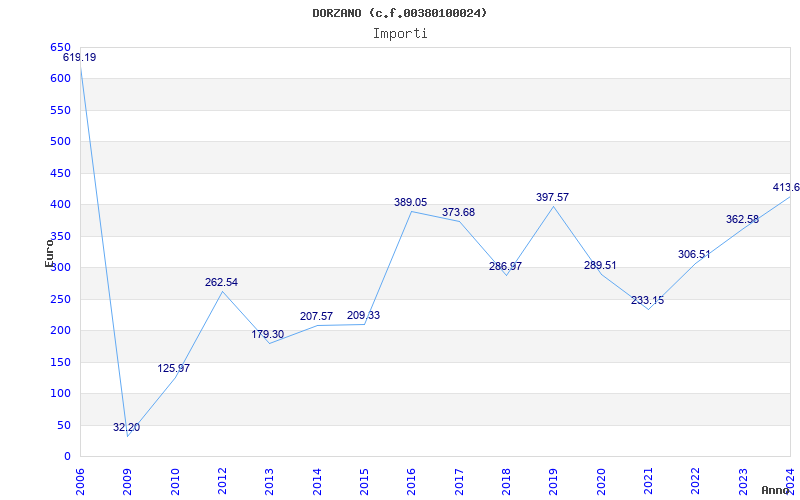Click the x-axis year 2019
This screenshot has width=800, height=500.
pyautogui.click(x=553, y=482)
